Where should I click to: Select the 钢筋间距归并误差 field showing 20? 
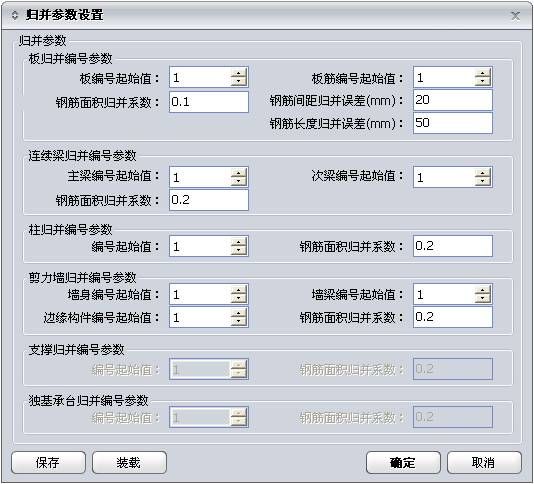tap(453, 100)
